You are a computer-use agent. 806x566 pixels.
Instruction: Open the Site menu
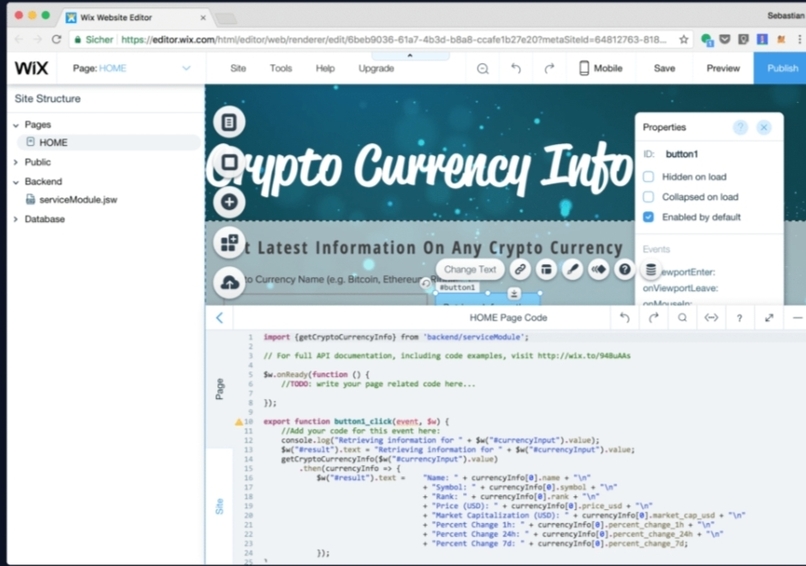click(238, 68)
